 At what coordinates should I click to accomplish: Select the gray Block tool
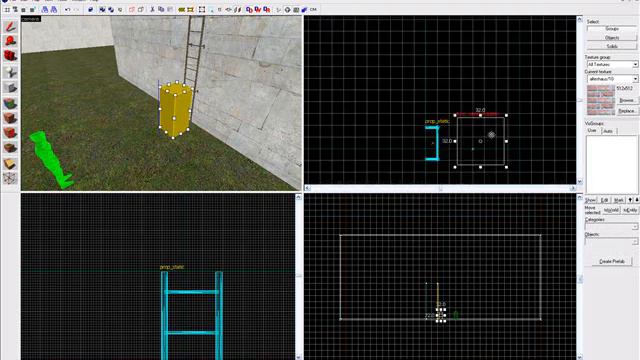[10, 88]
